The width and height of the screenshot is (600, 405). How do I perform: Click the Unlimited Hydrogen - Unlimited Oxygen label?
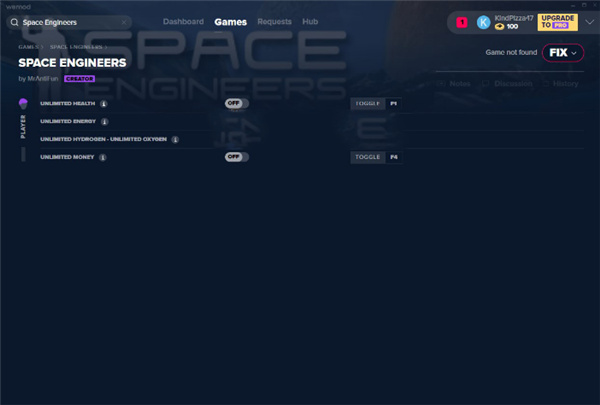103,139
